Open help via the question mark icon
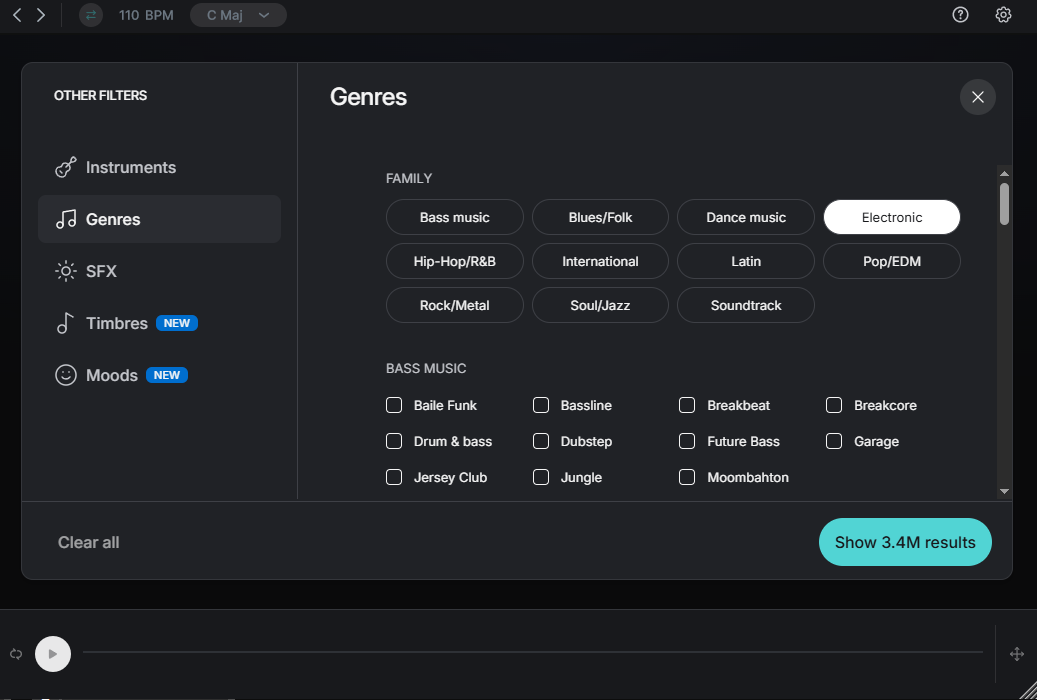 tap(960, 14)
